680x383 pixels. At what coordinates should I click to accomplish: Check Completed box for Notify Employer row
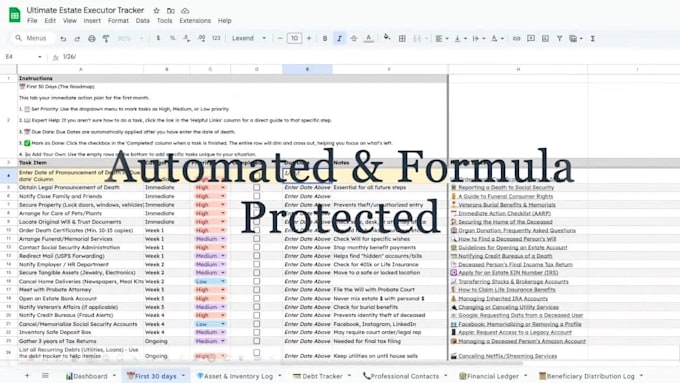[x=257, y=264]
